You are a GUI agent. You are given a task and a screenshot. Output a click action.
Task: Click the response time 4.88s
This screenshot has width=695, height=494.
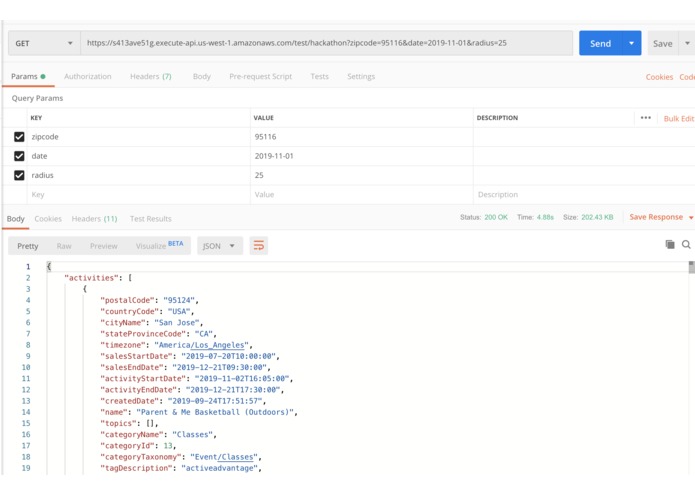tap(545, 217)
